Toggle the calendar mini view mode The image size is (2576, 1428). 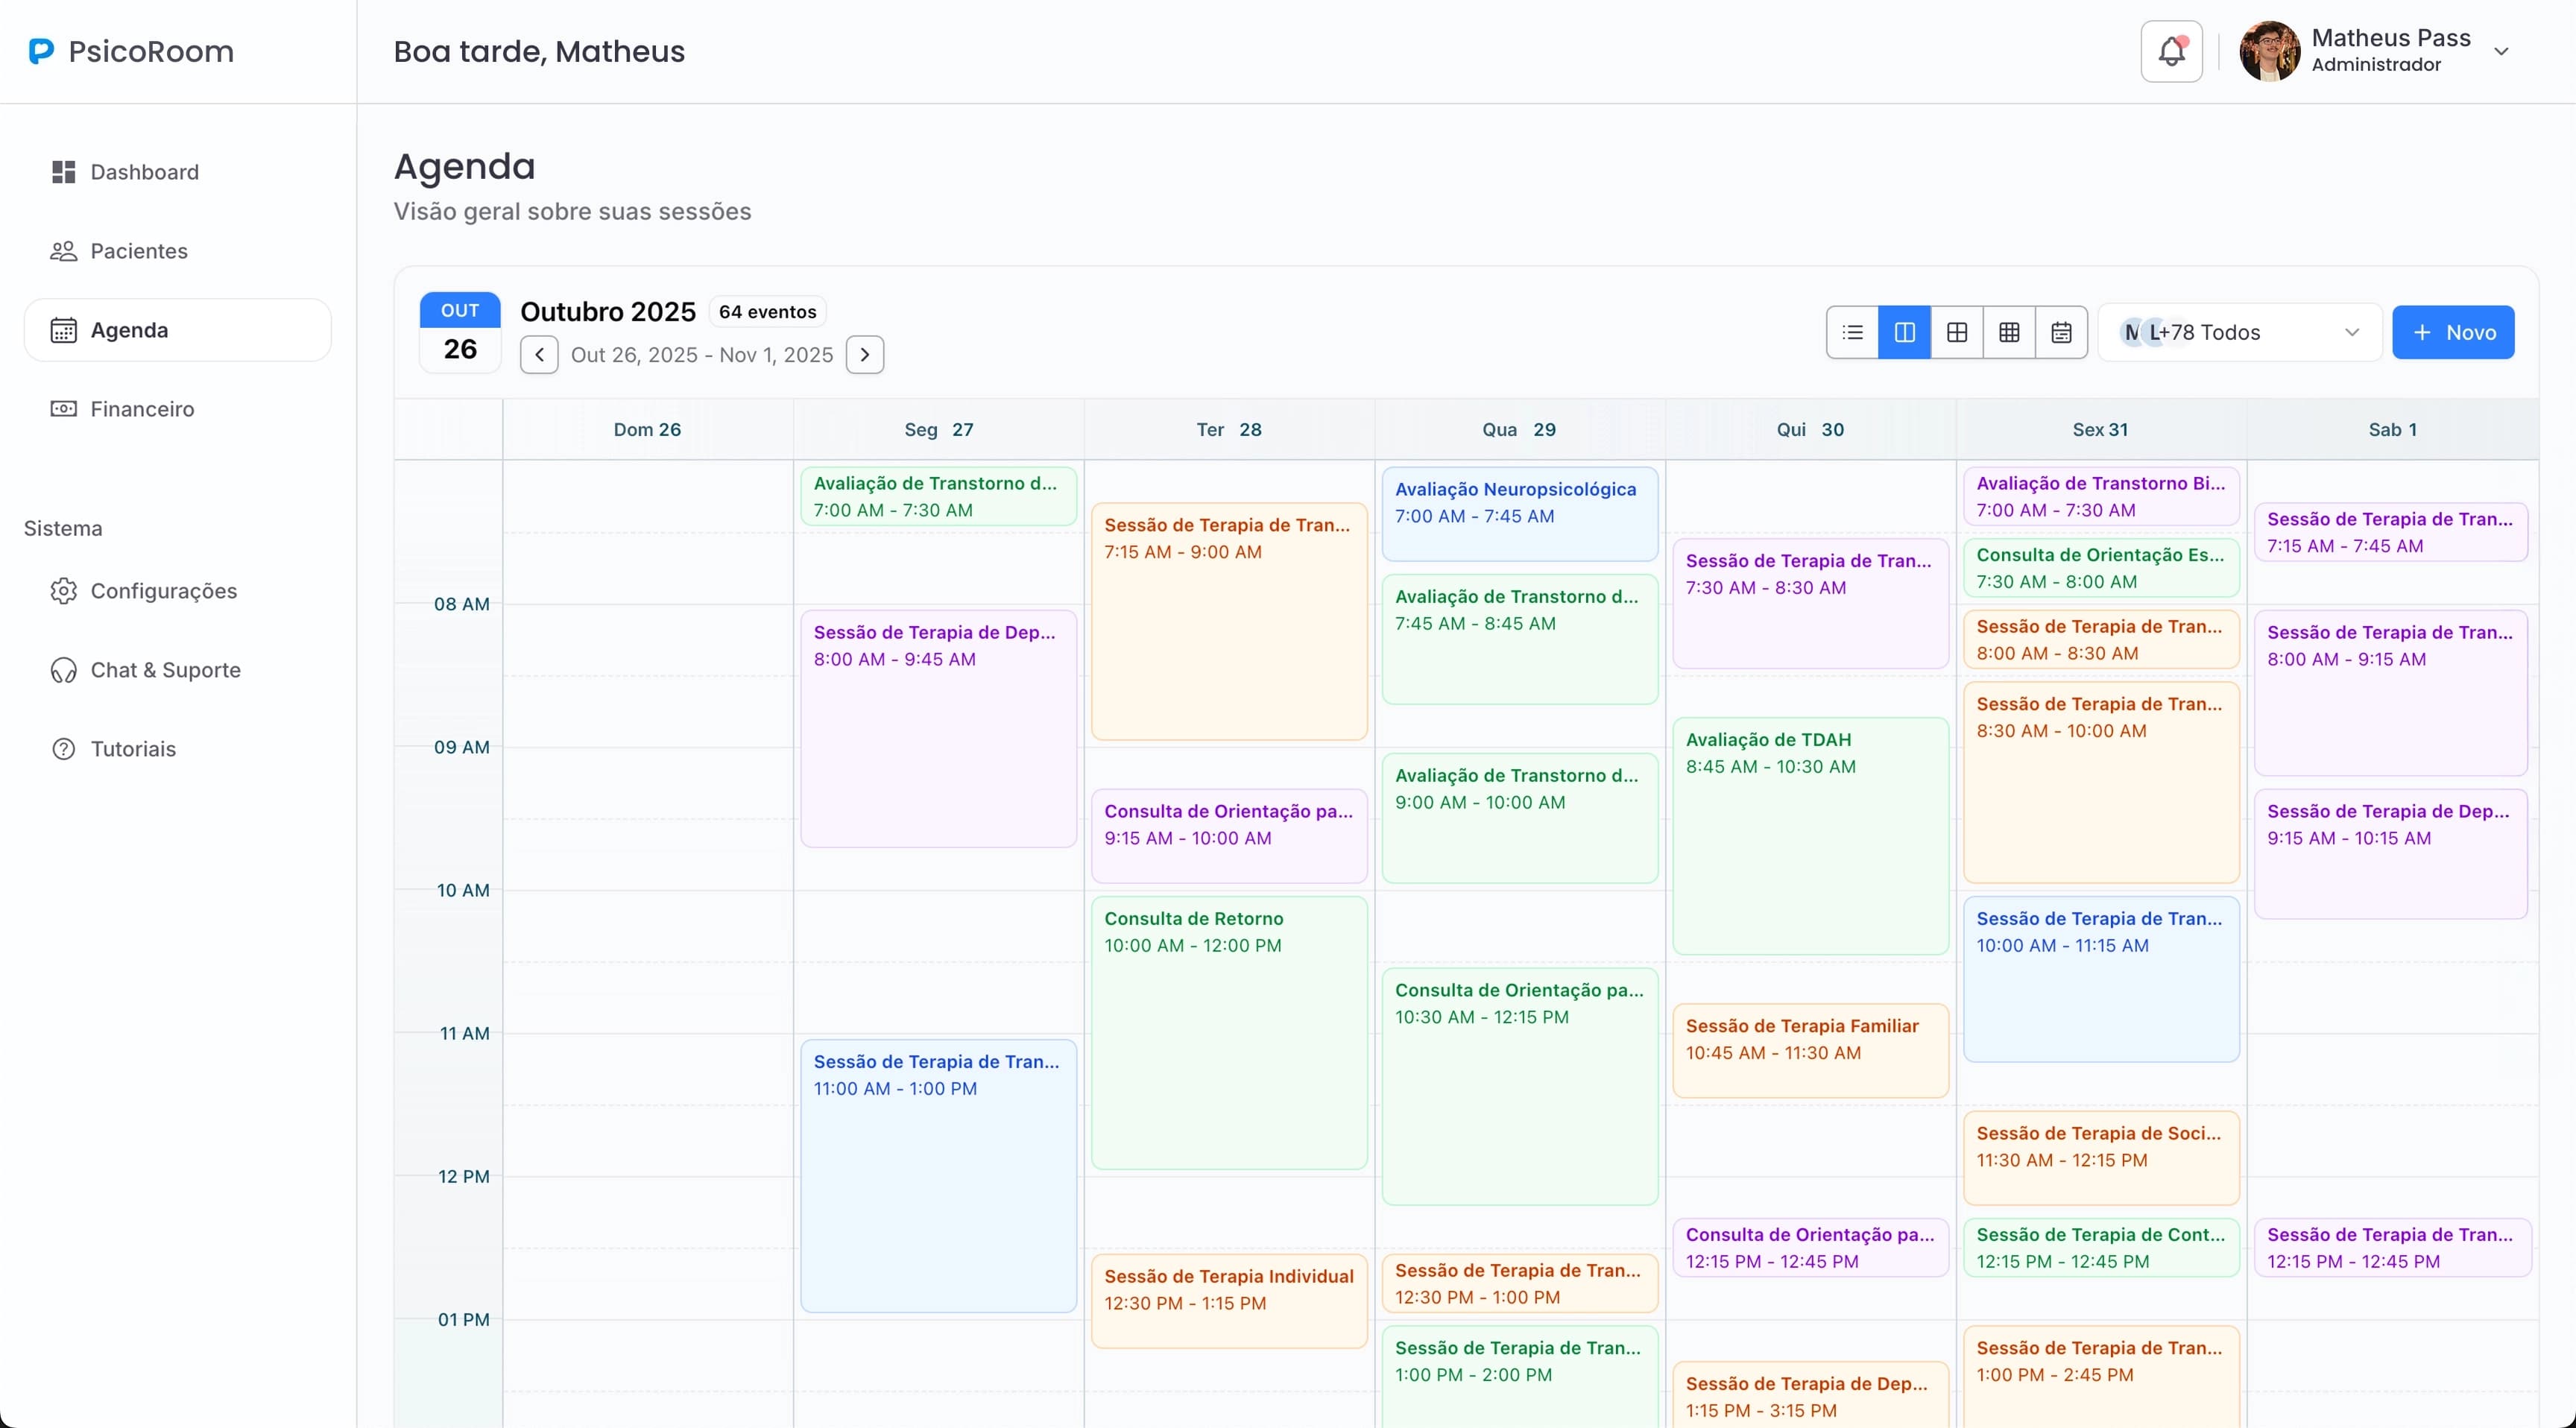(x=2061, y=332)
